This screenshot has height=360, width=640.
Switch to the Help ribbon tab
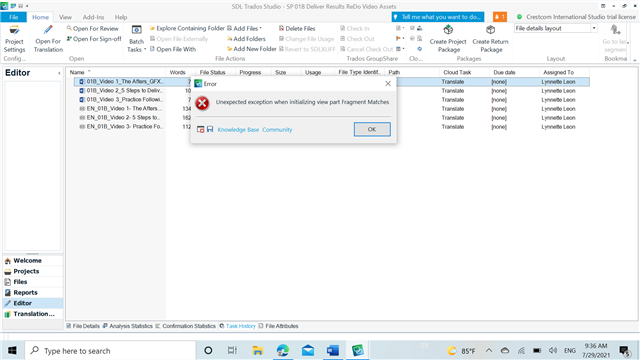coord(121,17)
